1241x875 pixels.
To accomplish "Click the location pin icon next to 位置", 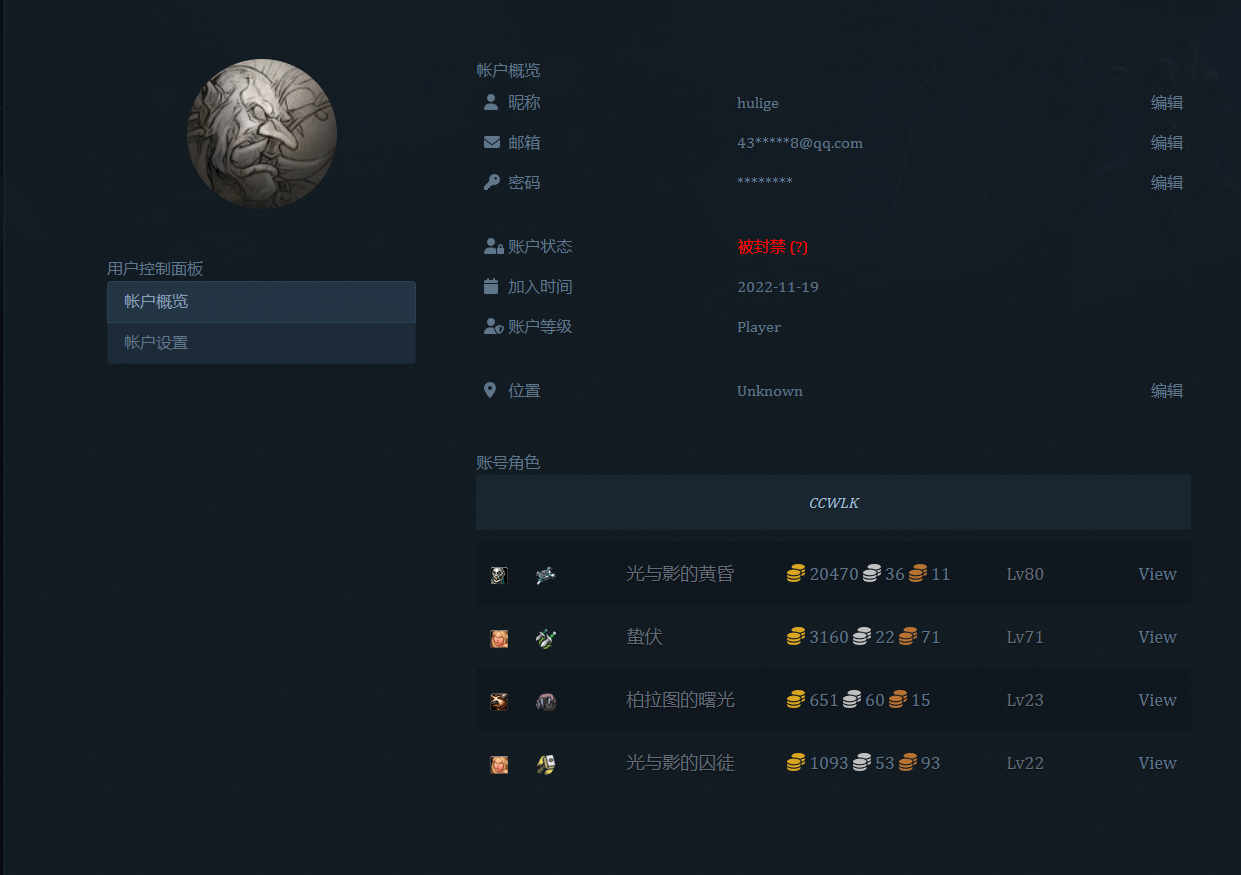I will point(490,391).
